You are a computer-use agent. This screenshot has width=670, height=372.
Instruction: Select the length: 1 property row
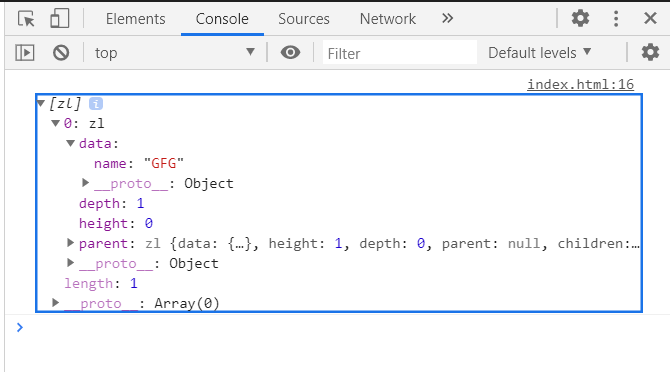(x=101, y=283)
